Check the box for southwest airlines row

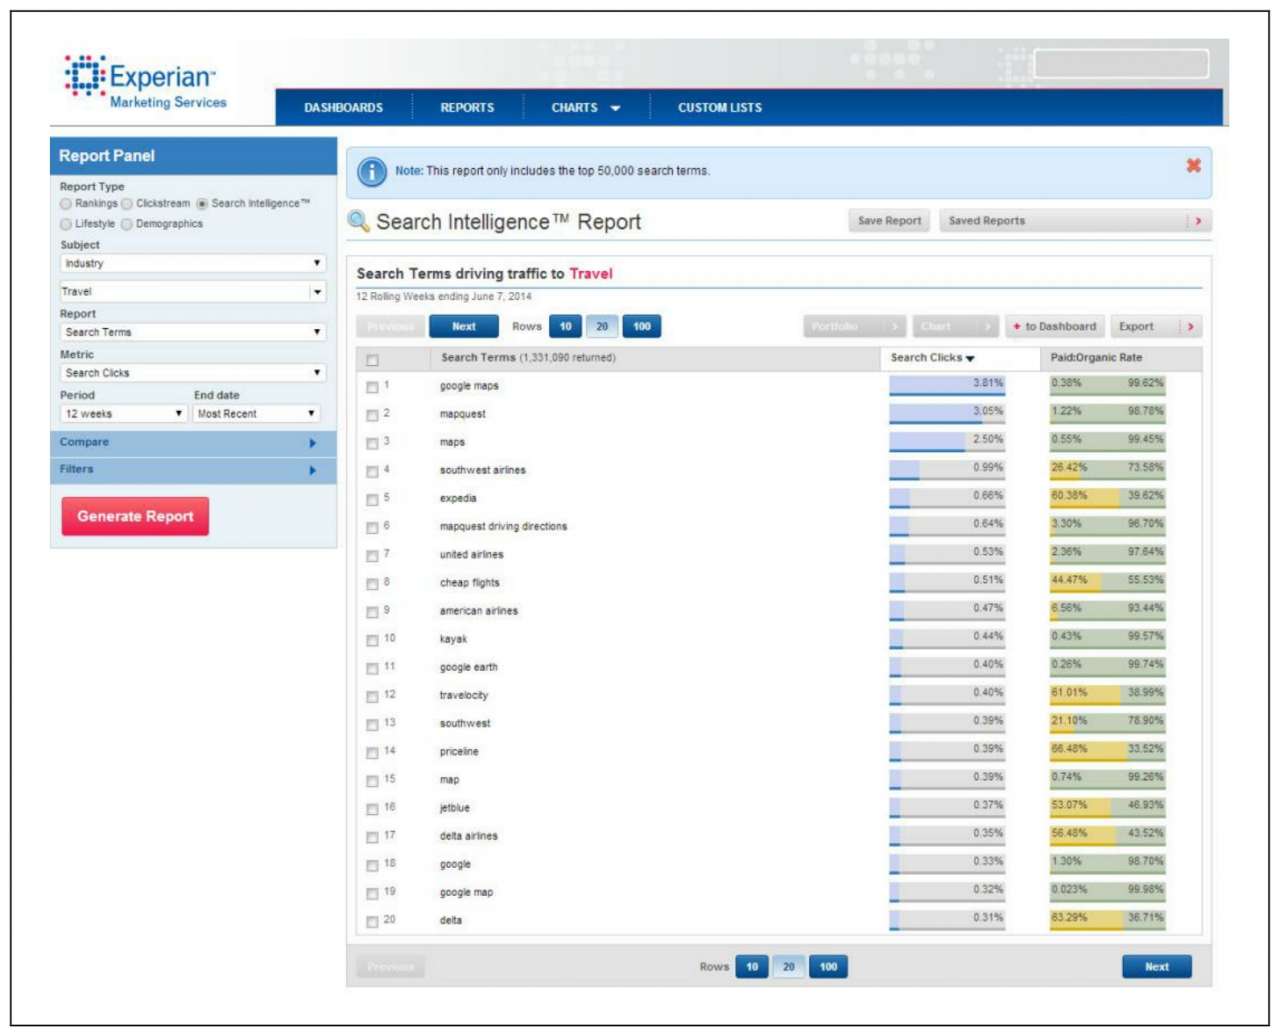[372, 471]
